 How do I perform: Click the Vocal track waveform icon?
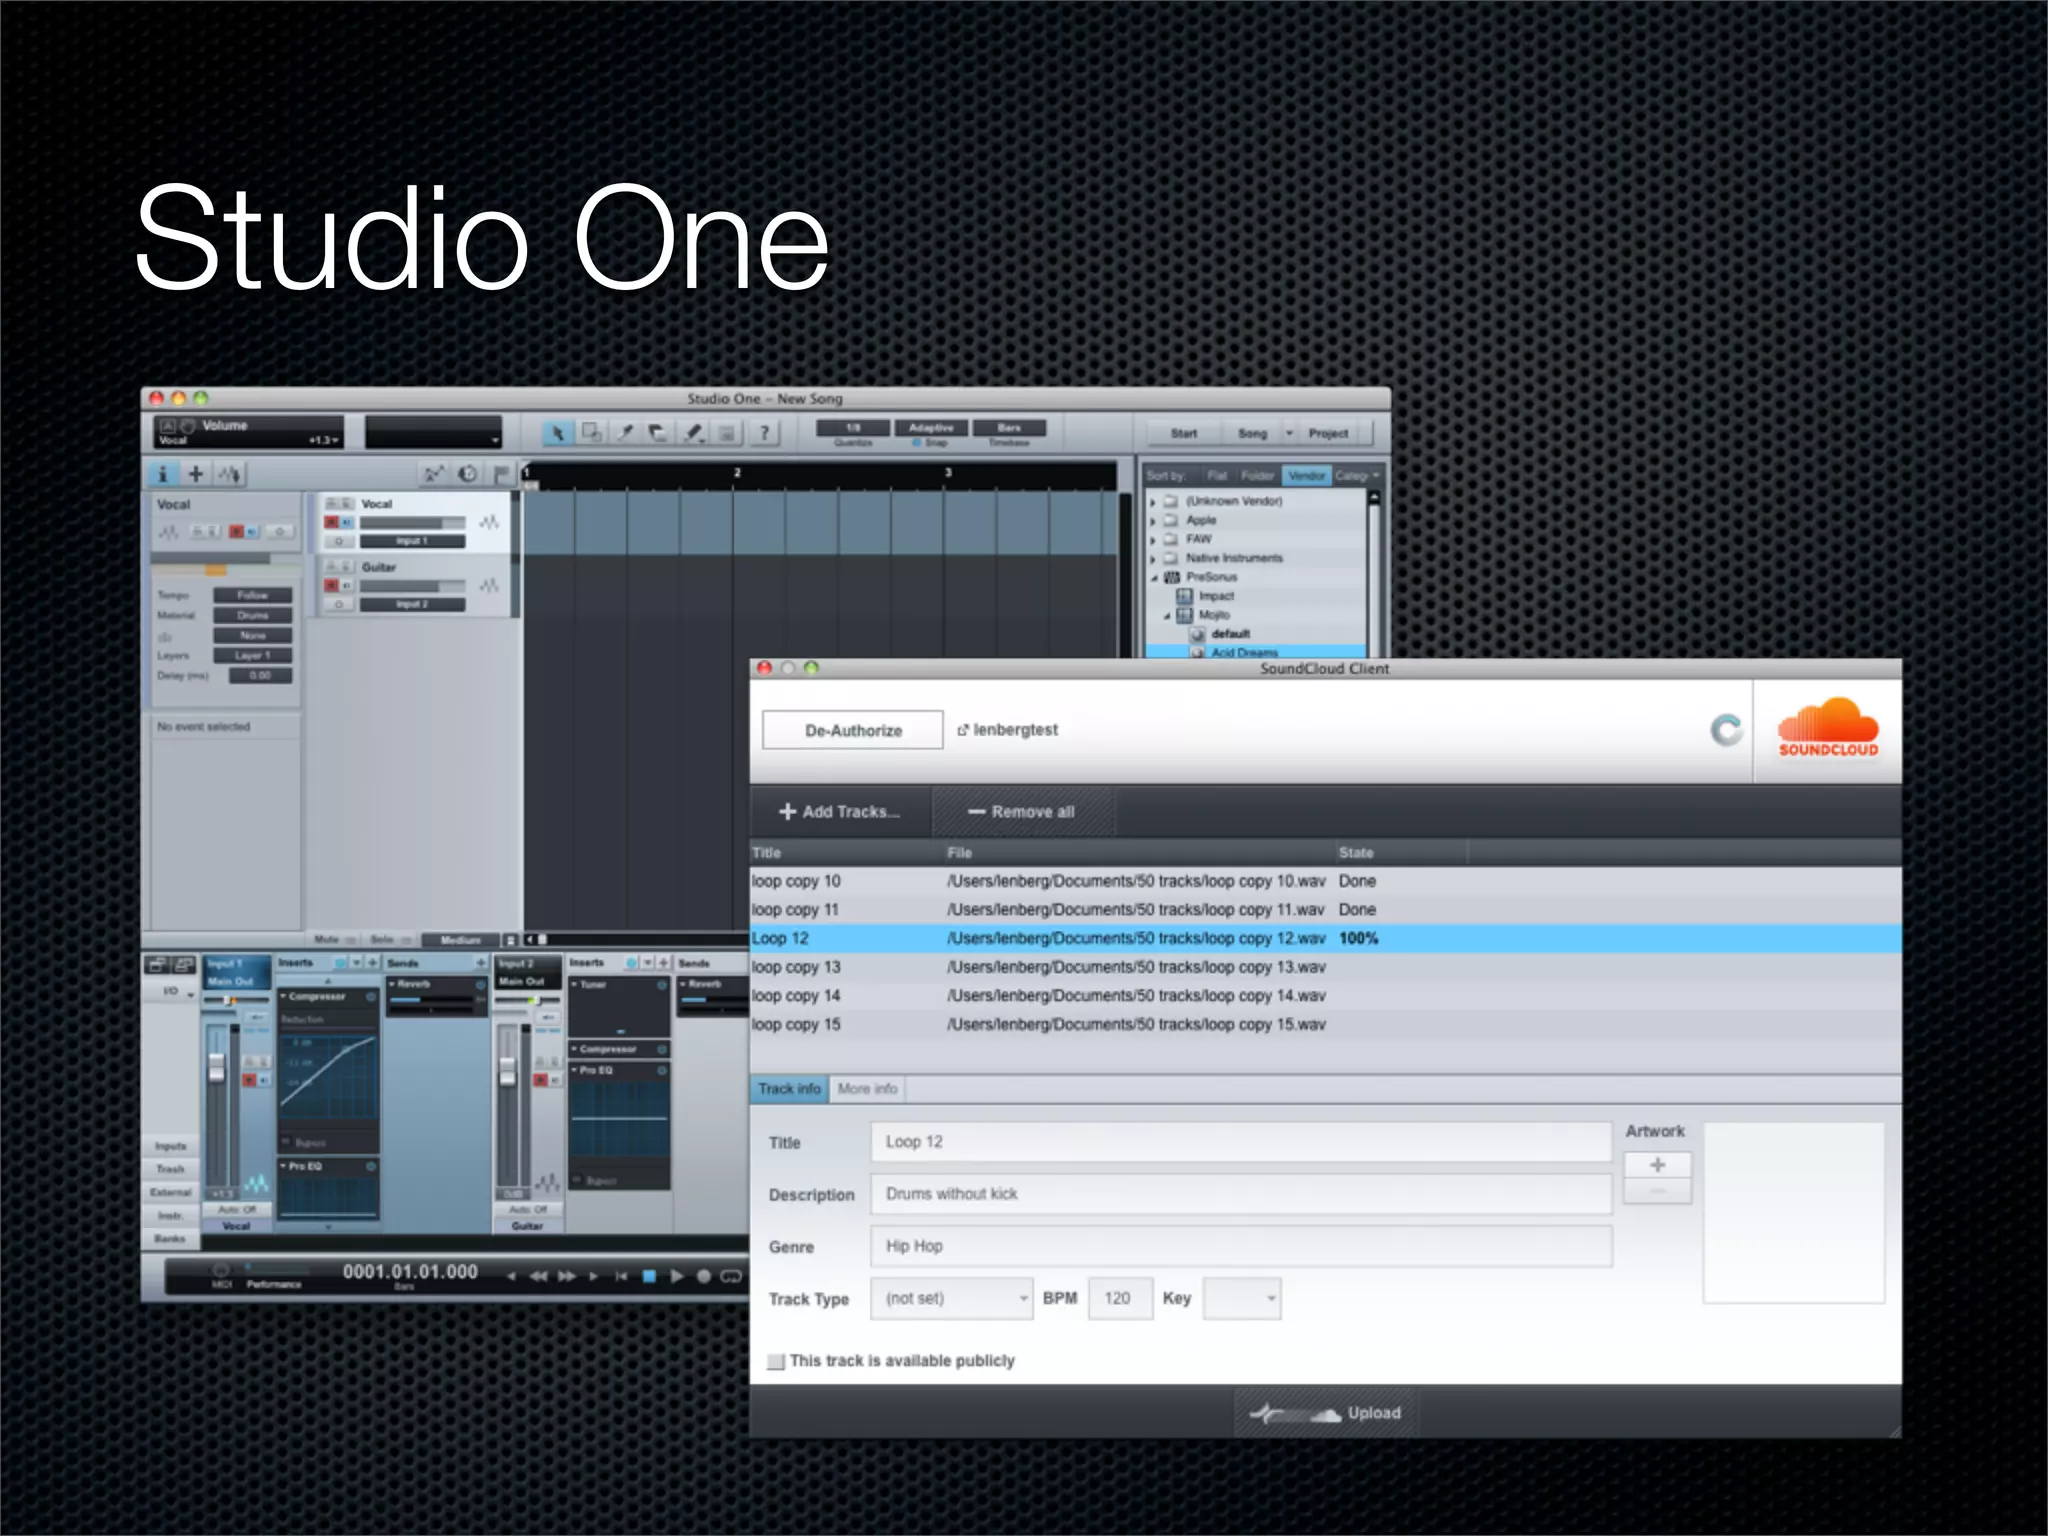[489, 522]
